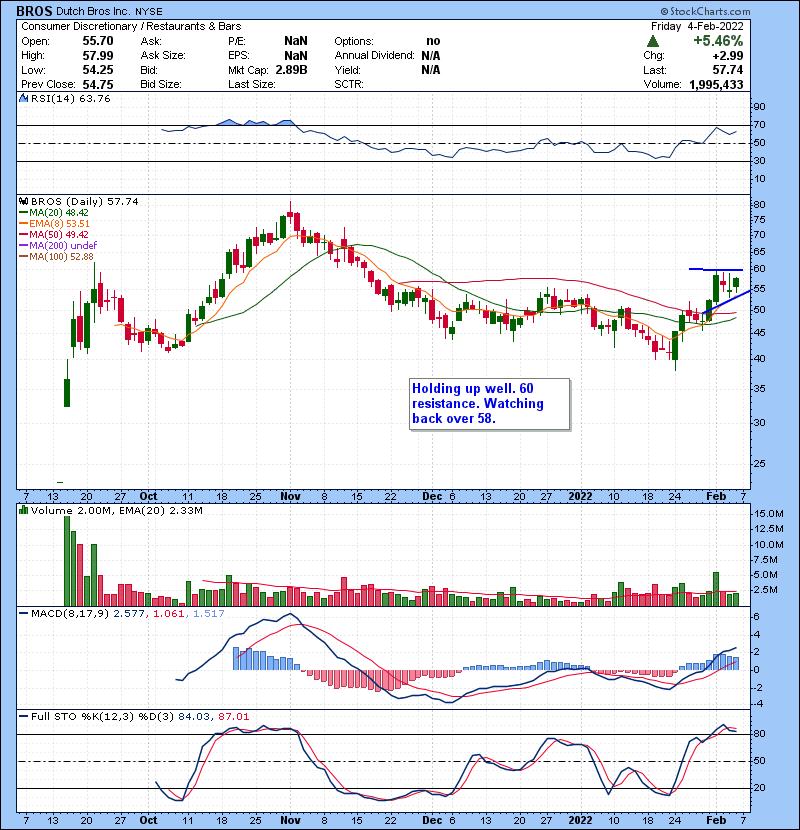Click the Chg value +2.99

coord(727,56)
